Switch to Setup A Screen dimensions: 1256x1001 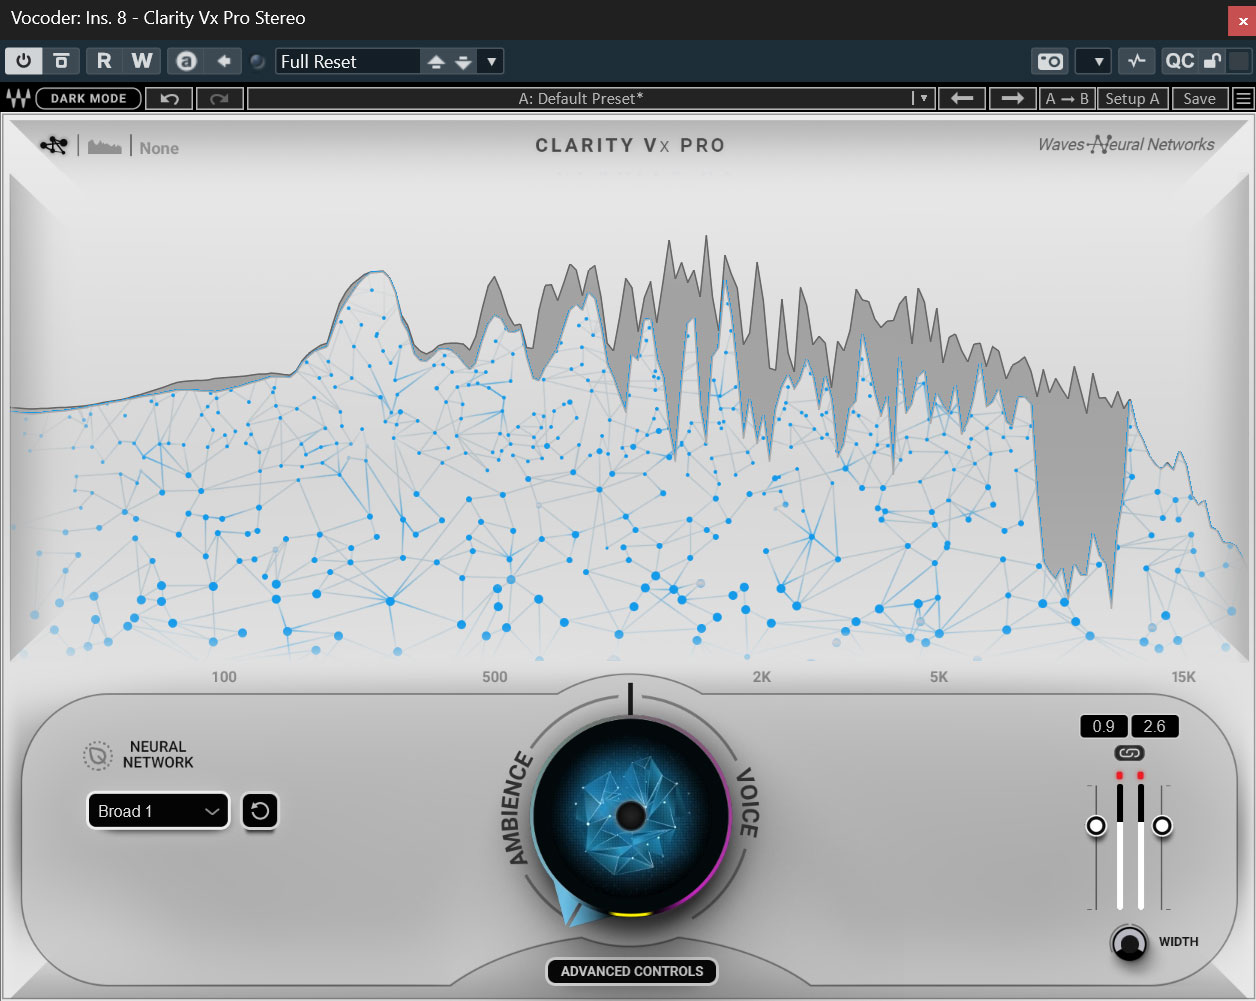[1132, 98]
